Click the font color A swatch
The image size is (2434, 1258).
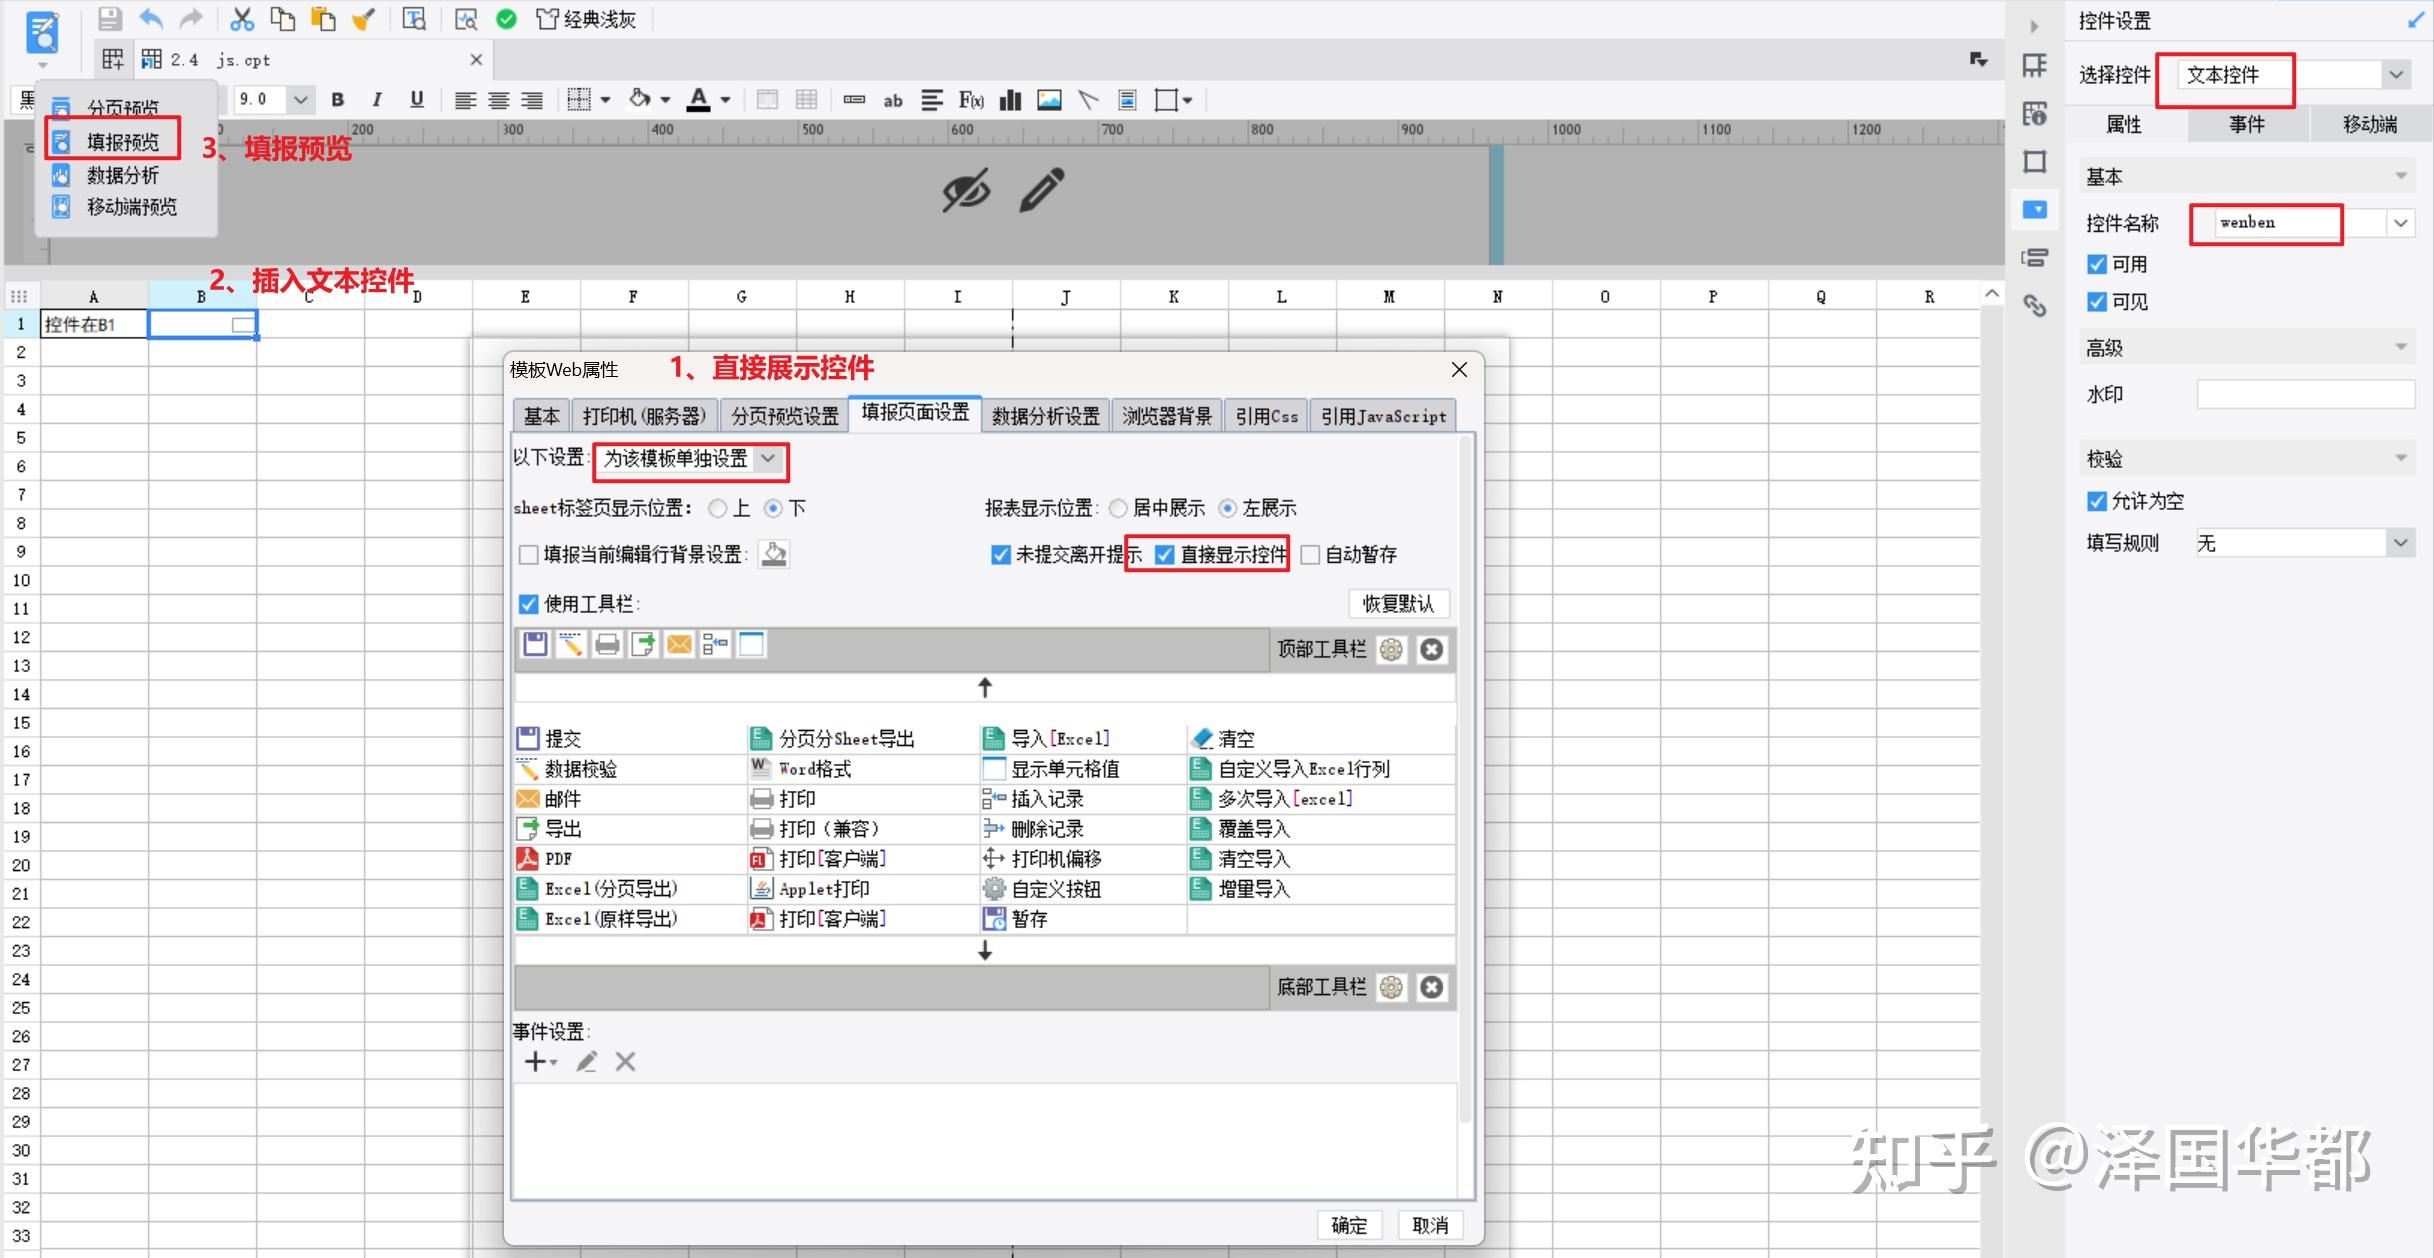click(x=699, y=100)
